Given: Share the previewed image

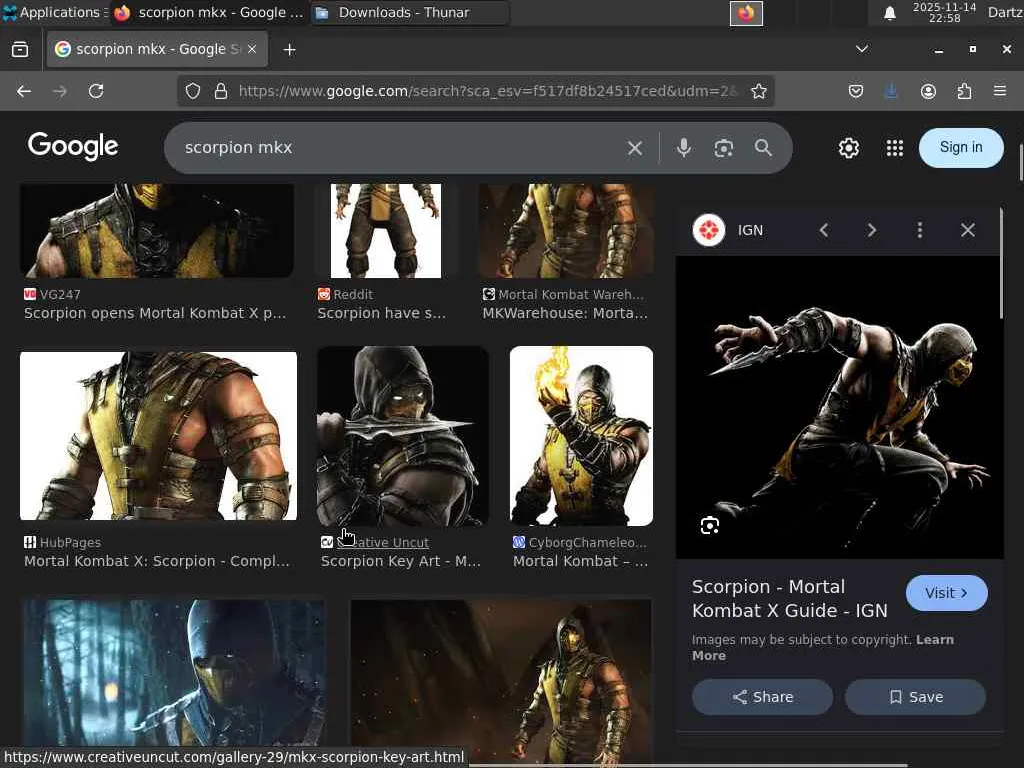Looking at the screenshot, I should point(762,697).
